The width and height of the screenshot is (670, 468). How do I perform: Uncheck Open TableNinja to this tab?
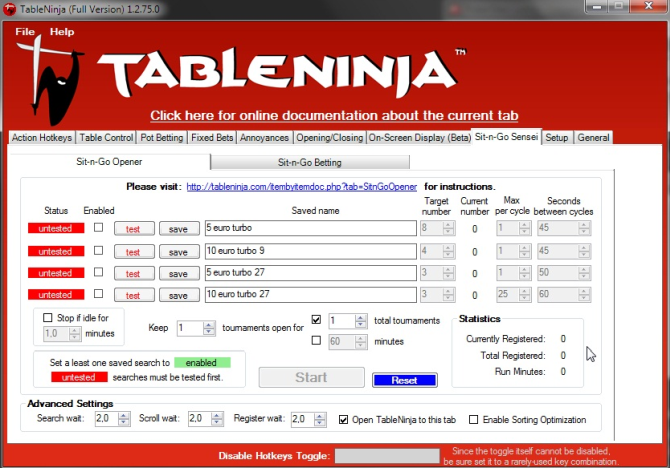(x=343, y=420)
